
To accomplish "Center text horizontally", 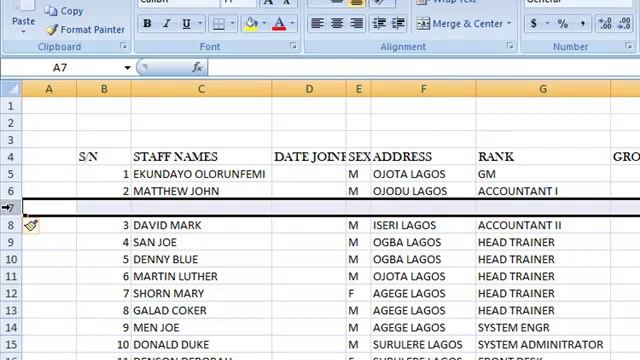I will (337, 24).
